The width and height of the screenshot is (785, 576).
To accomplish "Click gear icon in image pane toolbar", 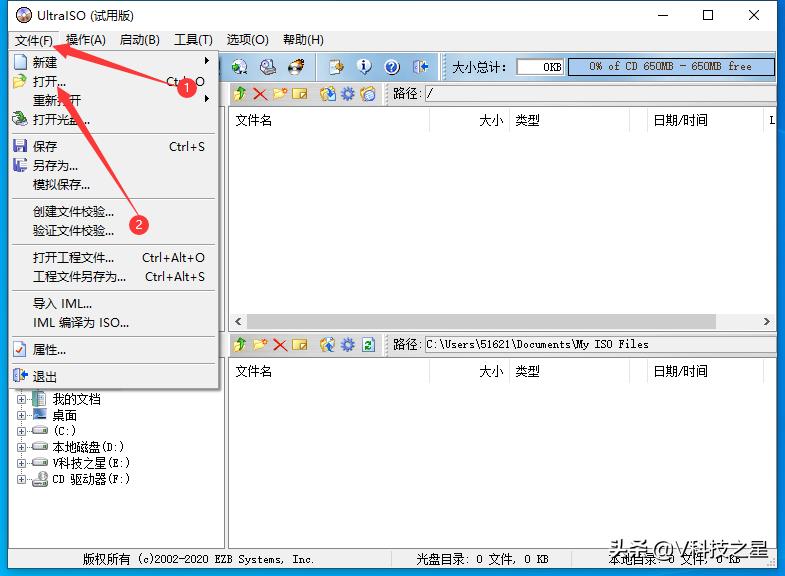I will 348,94.
